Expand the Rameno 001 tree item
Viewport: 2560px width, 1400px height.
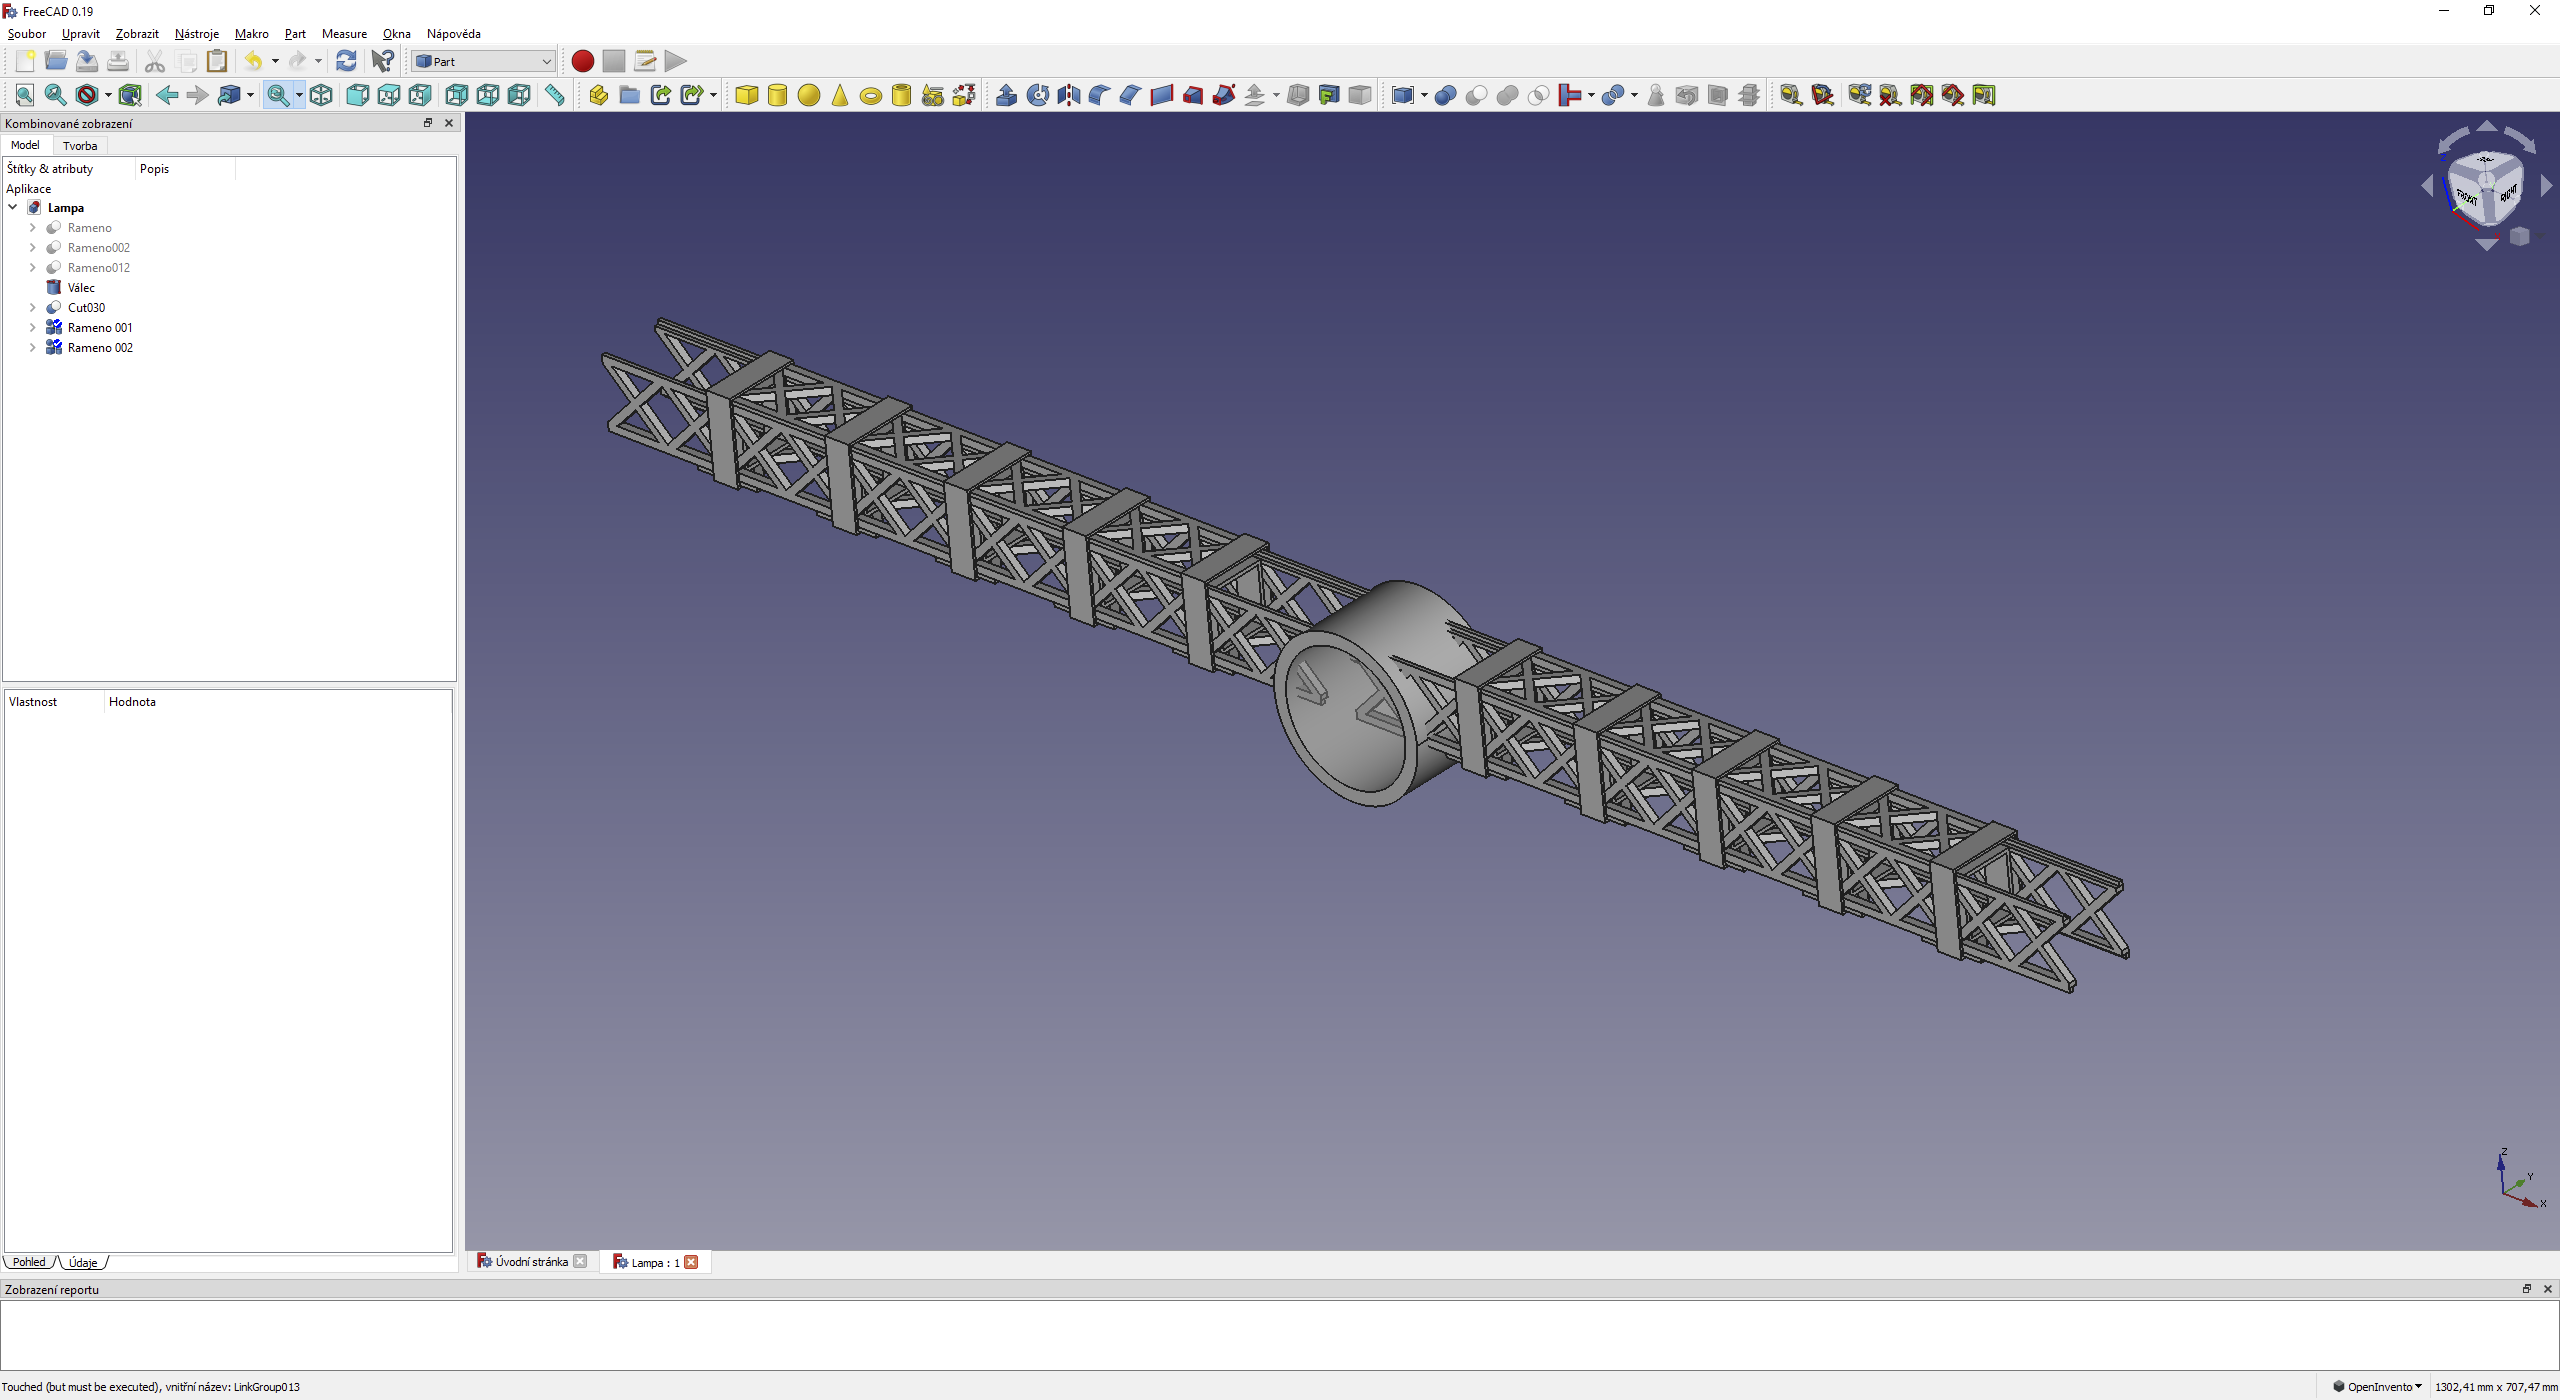point(32,328)
